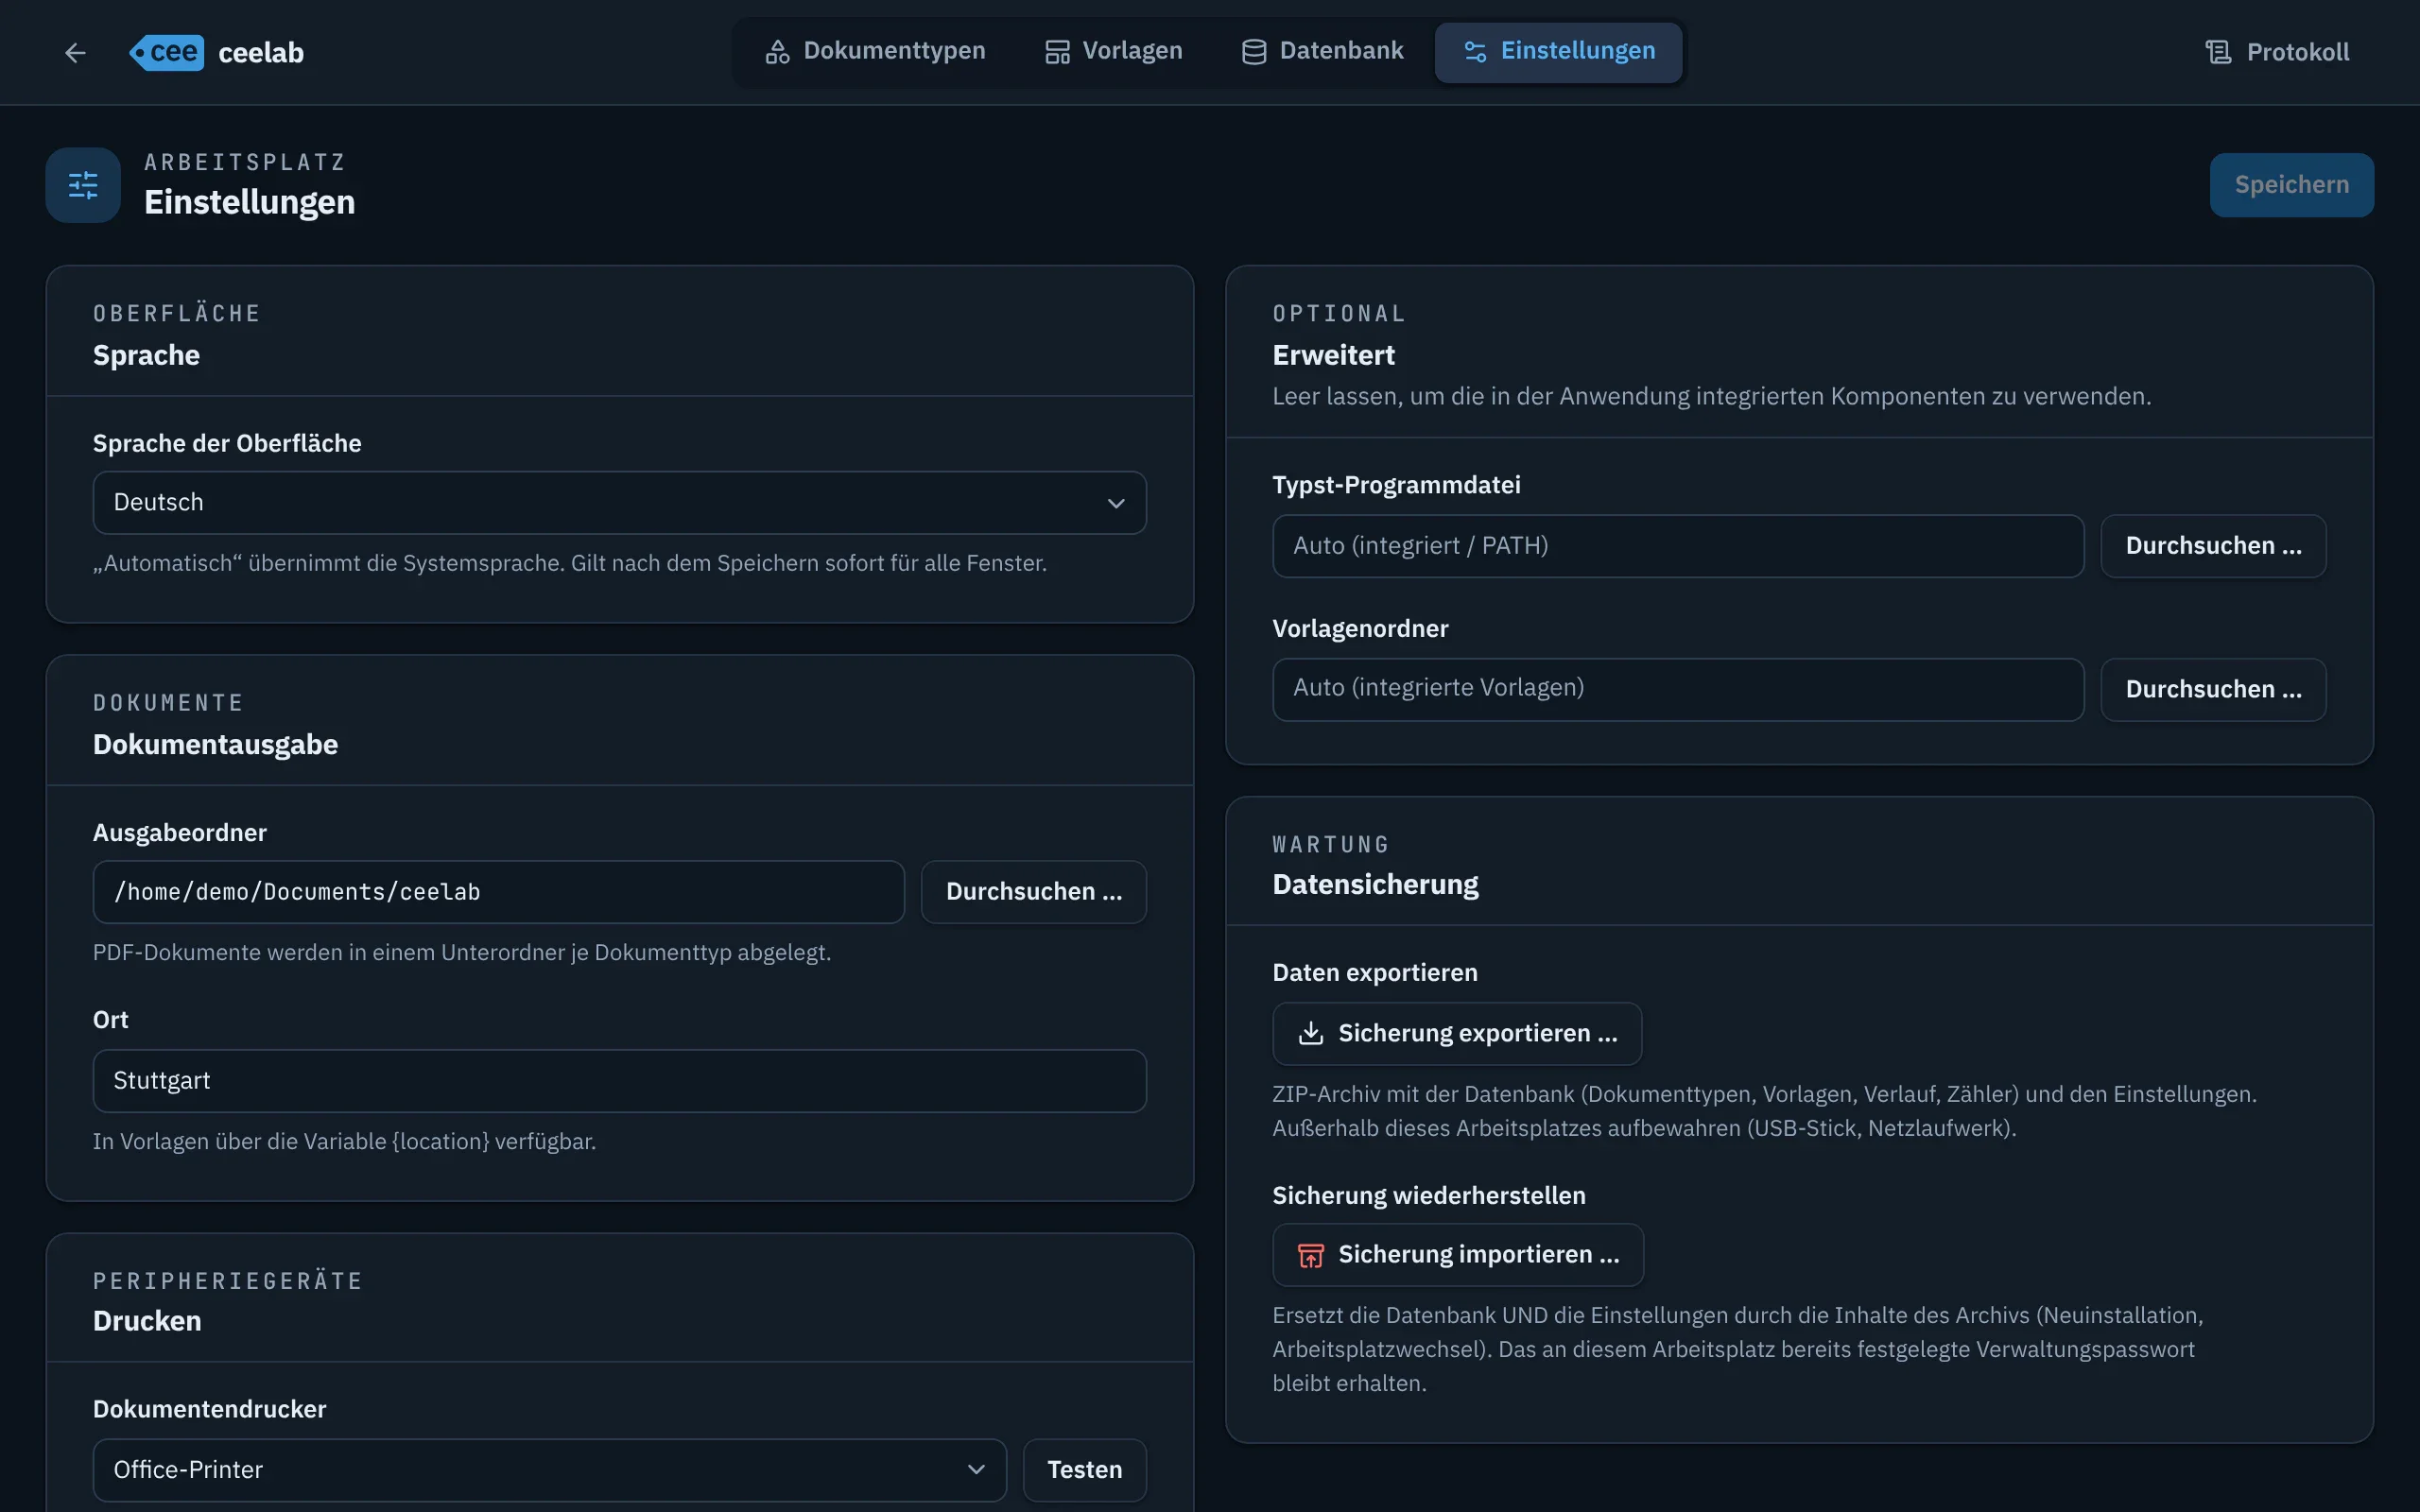The height and width of the screenshot is (1512, 2420).
Task: Click Durchsuchen next to Typst-Programmdatei
Action: pos(2213,546)
